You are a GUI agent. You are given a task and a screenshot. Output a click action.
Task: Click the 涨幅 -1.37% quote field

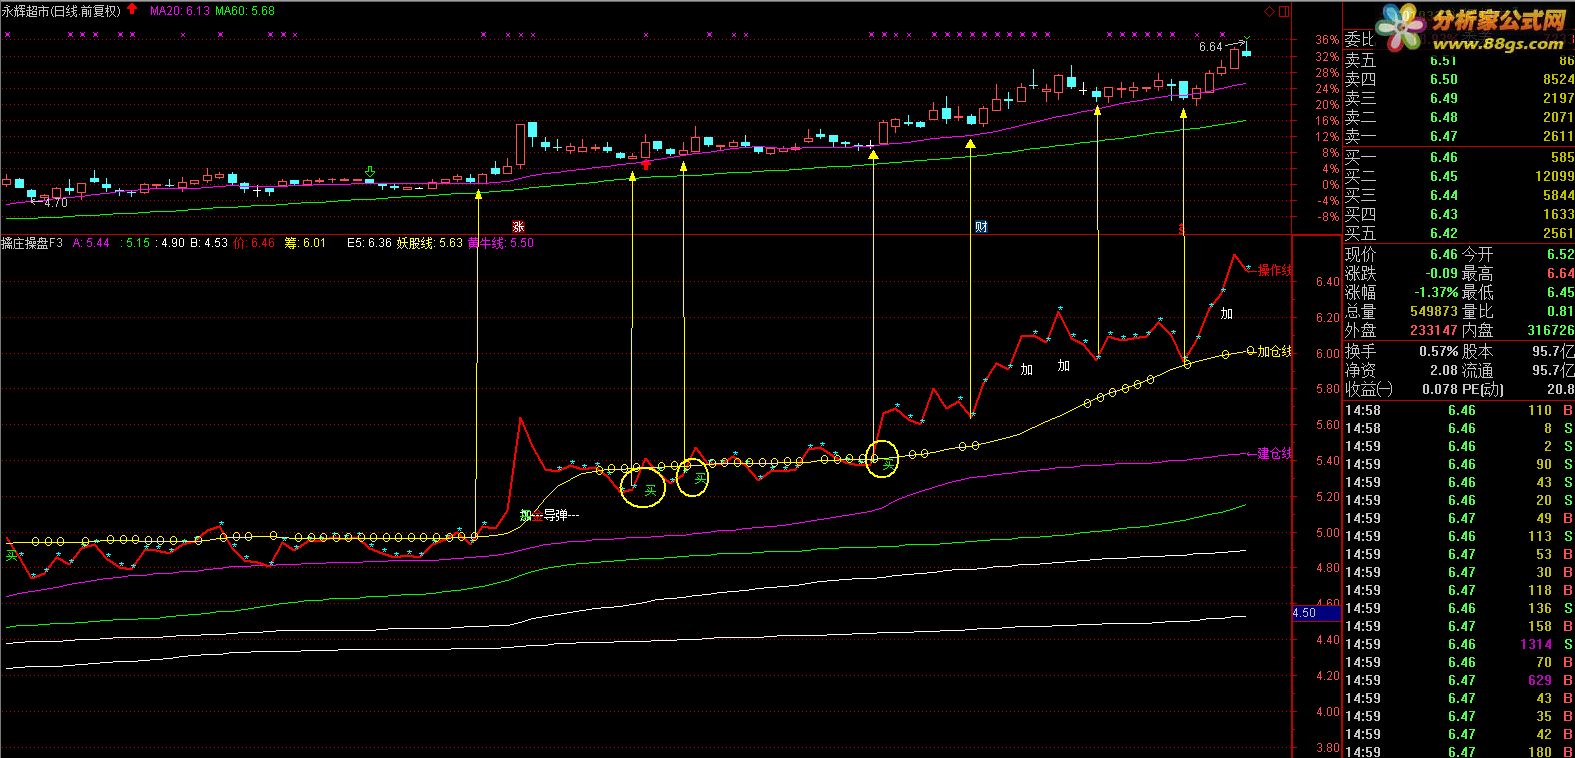1401,293
